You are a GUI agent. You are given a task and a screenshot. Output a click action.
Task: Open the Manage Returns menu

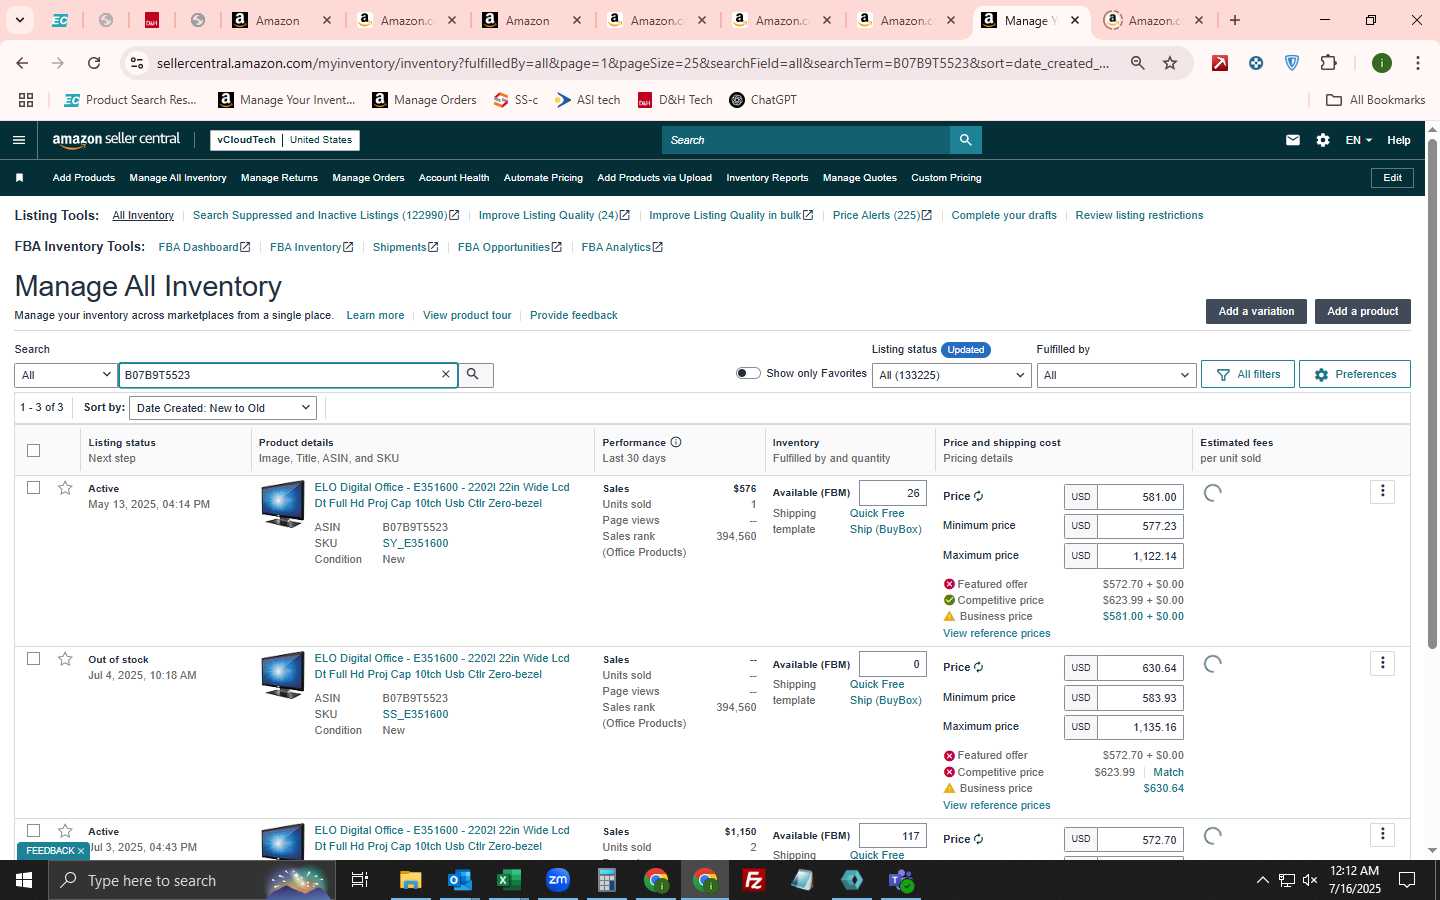coord(279,178)
